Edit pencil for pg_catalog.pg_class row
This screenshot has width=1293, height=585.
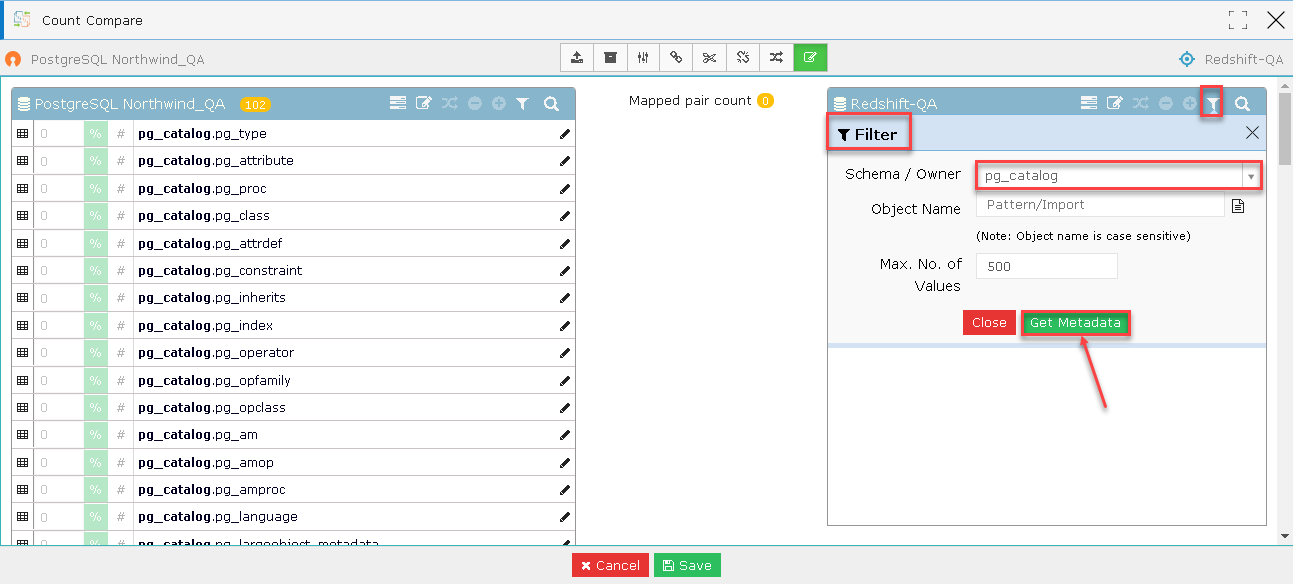coord(565,216)
